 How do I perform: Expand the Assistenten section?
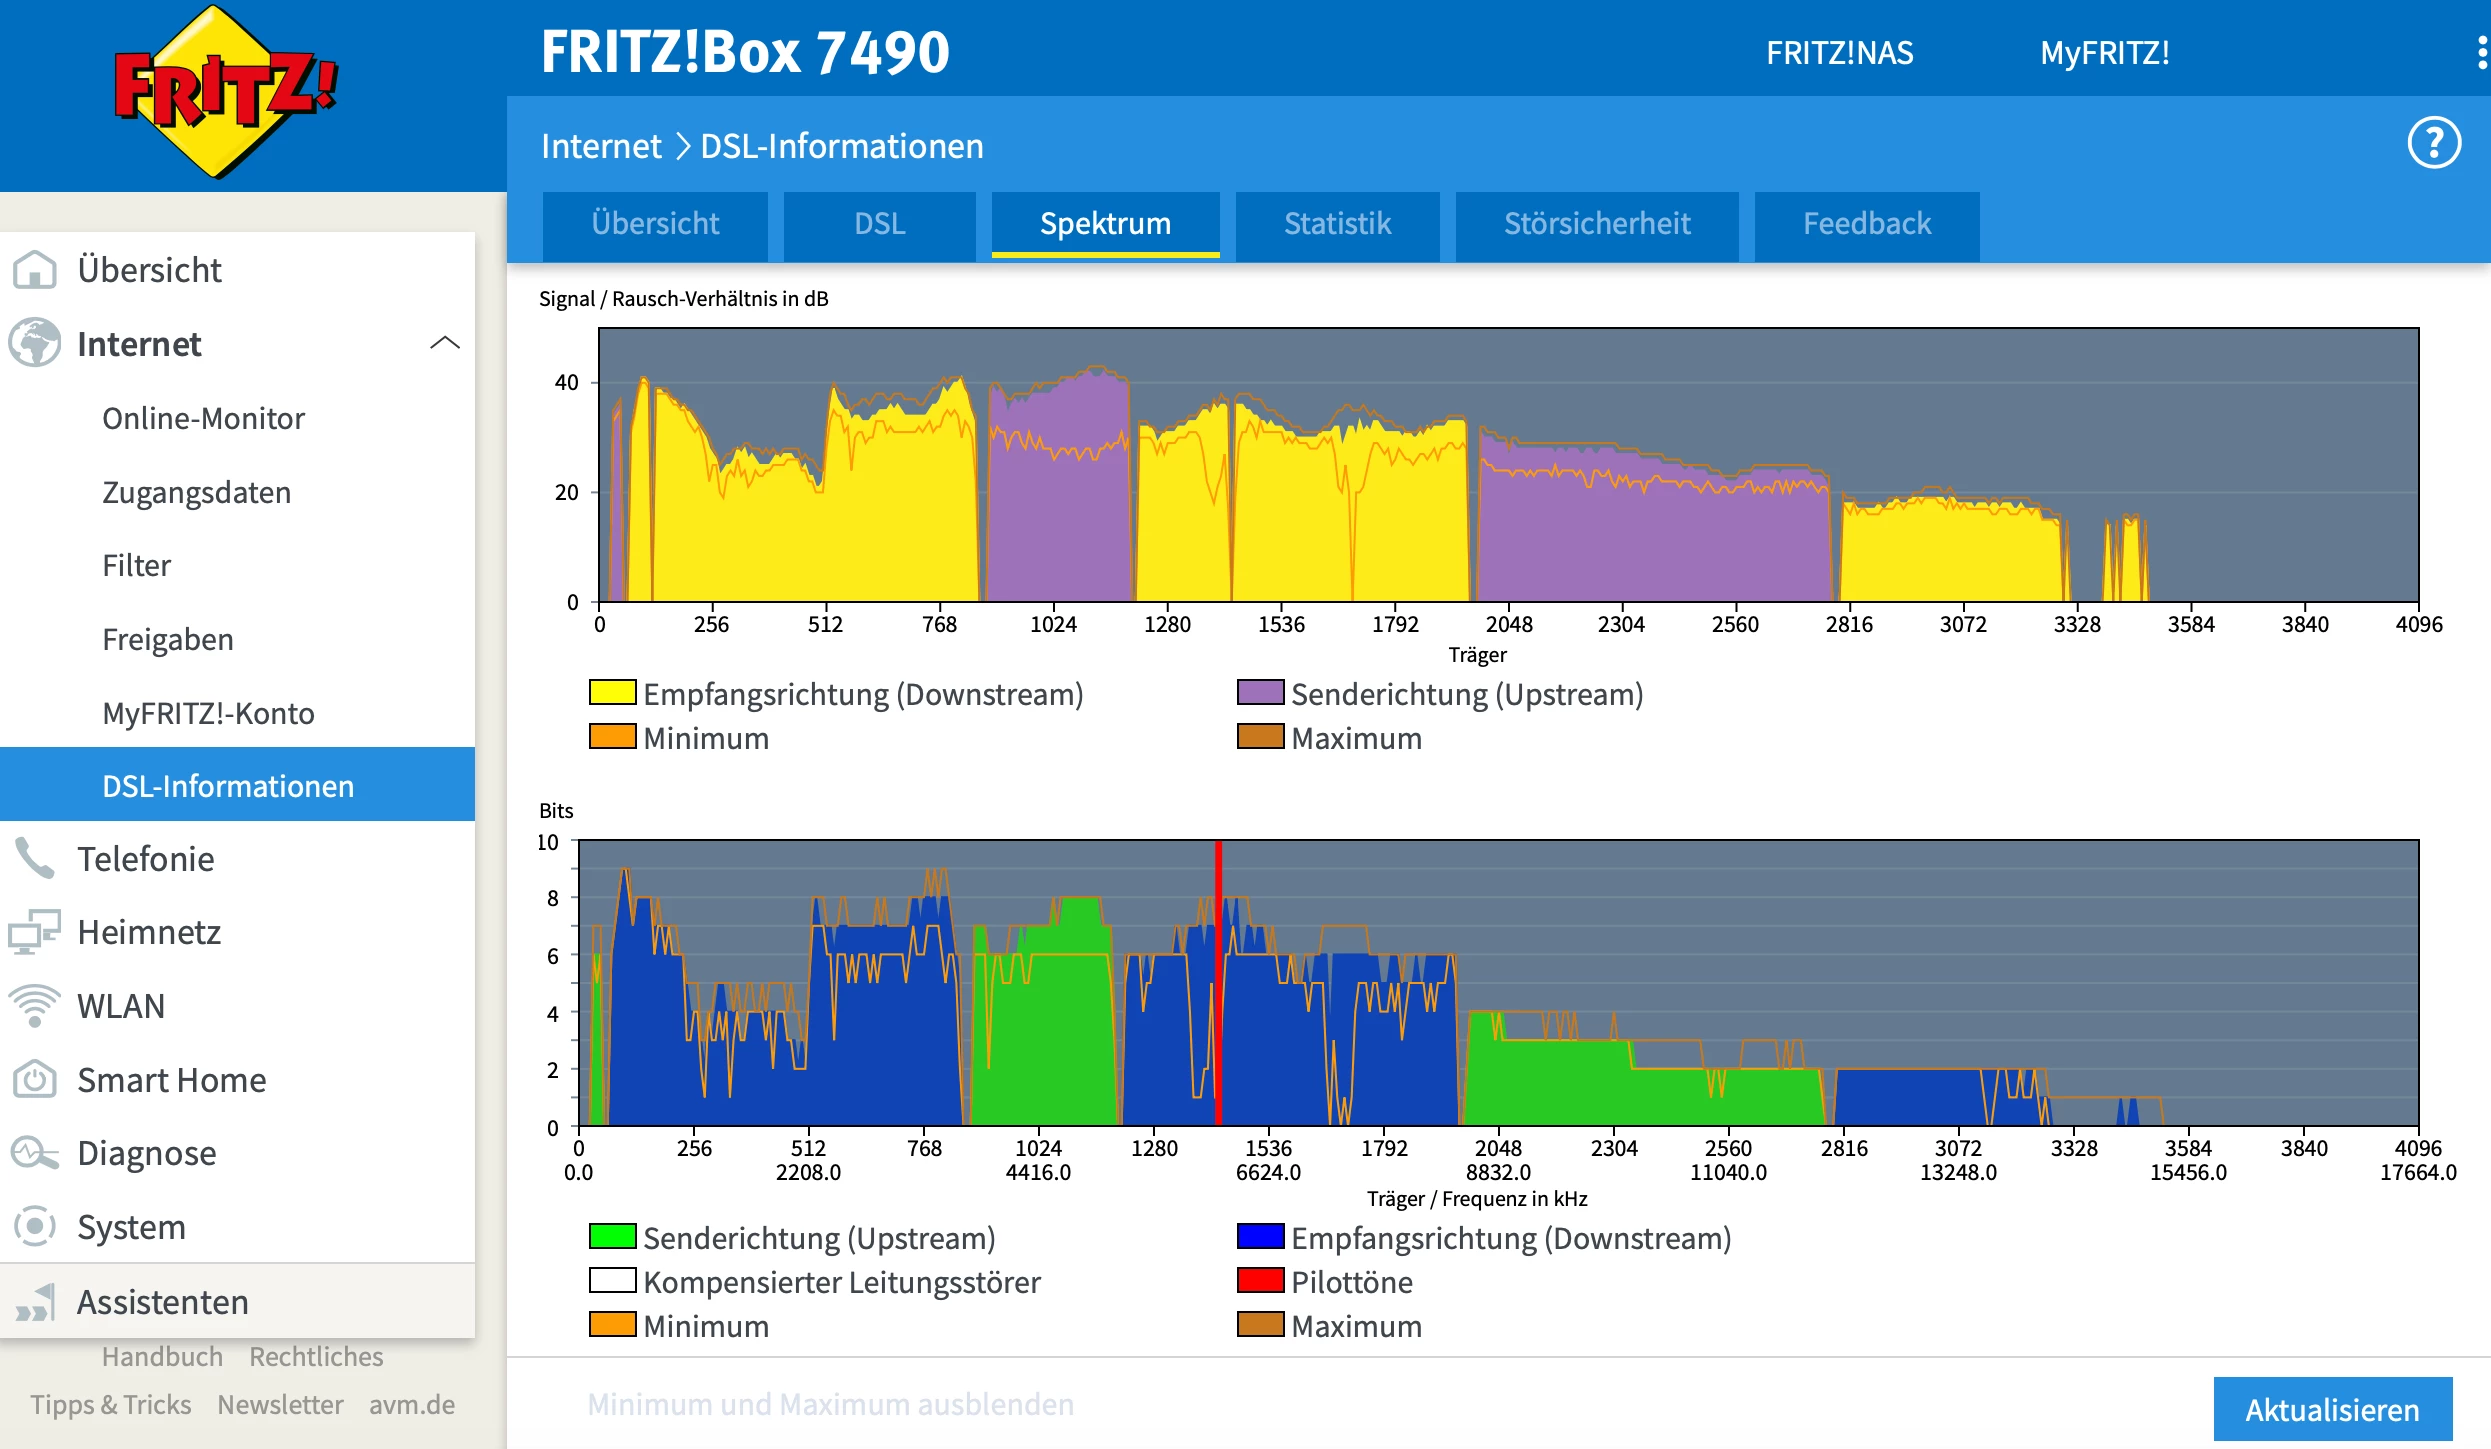(162, 1302)
